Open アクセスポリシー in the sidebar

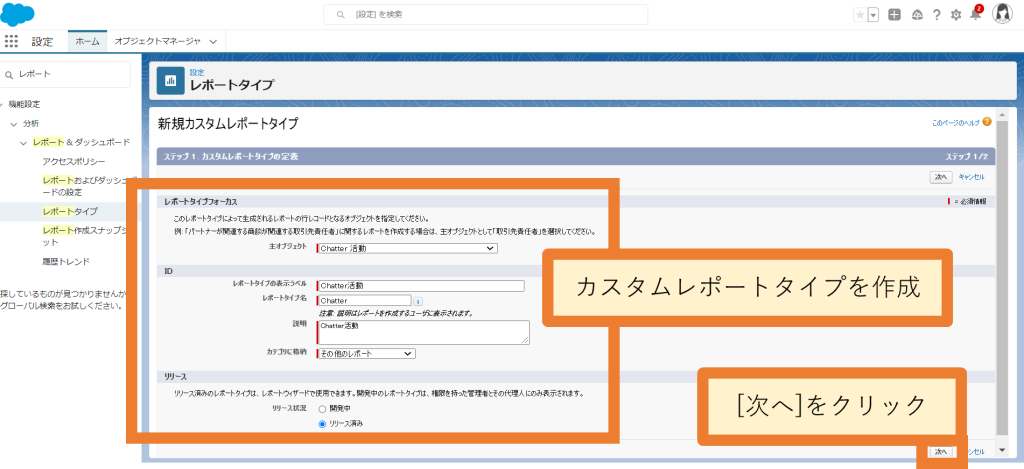point(74,161)
